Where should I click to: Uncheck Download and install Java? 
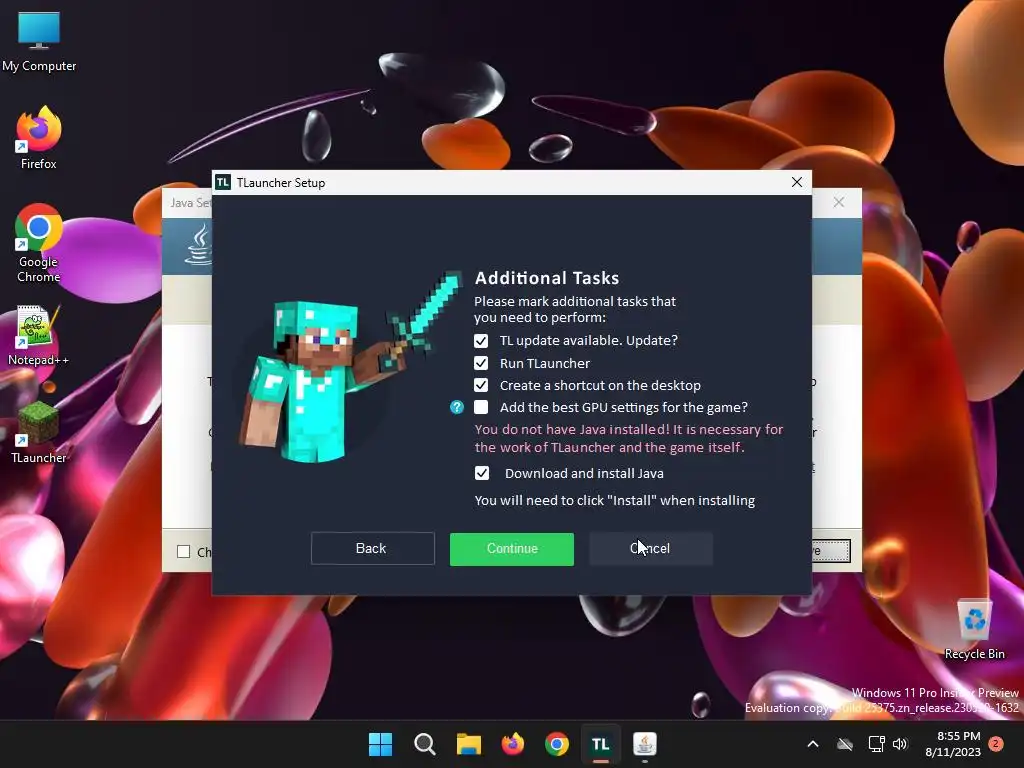pyautogui.click(x=482, y=473)
